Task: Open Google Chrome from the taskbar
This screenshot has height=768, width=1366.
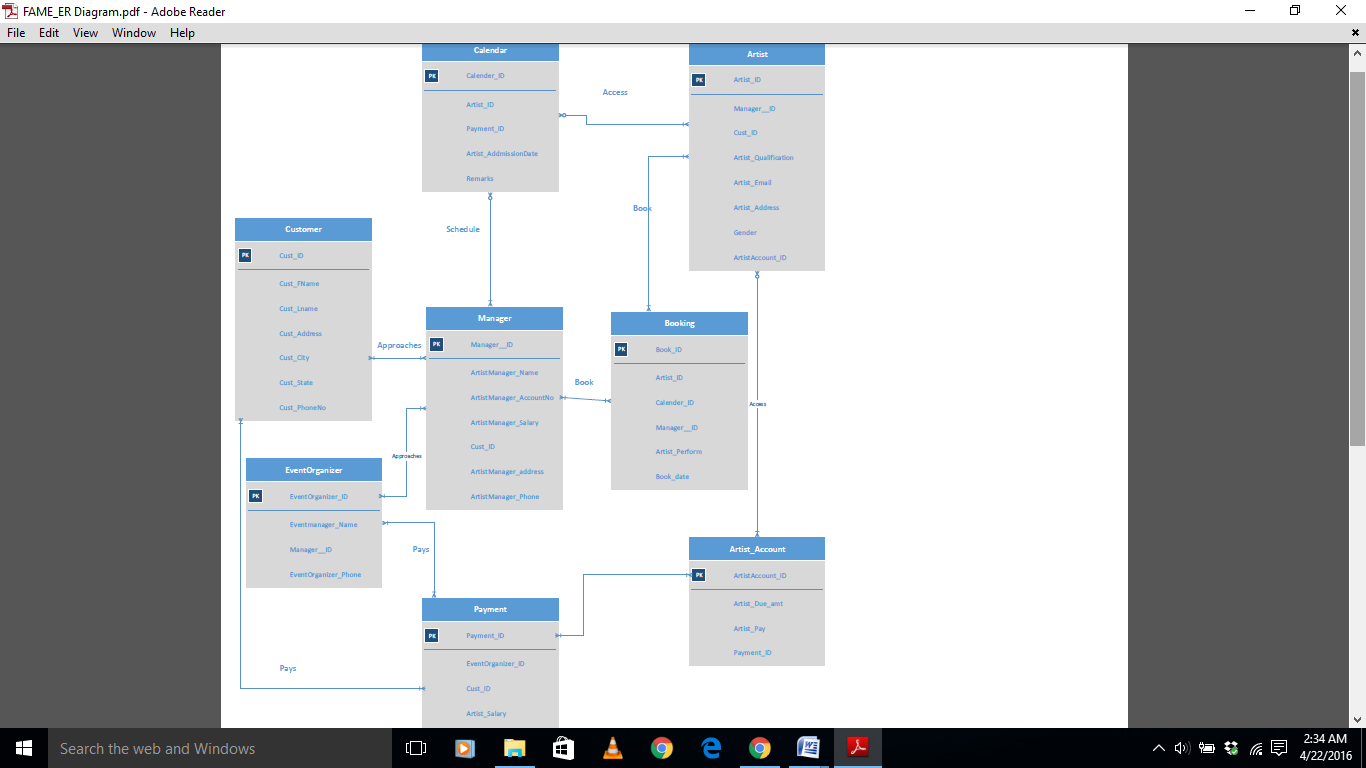Action: tap(660, 748)
